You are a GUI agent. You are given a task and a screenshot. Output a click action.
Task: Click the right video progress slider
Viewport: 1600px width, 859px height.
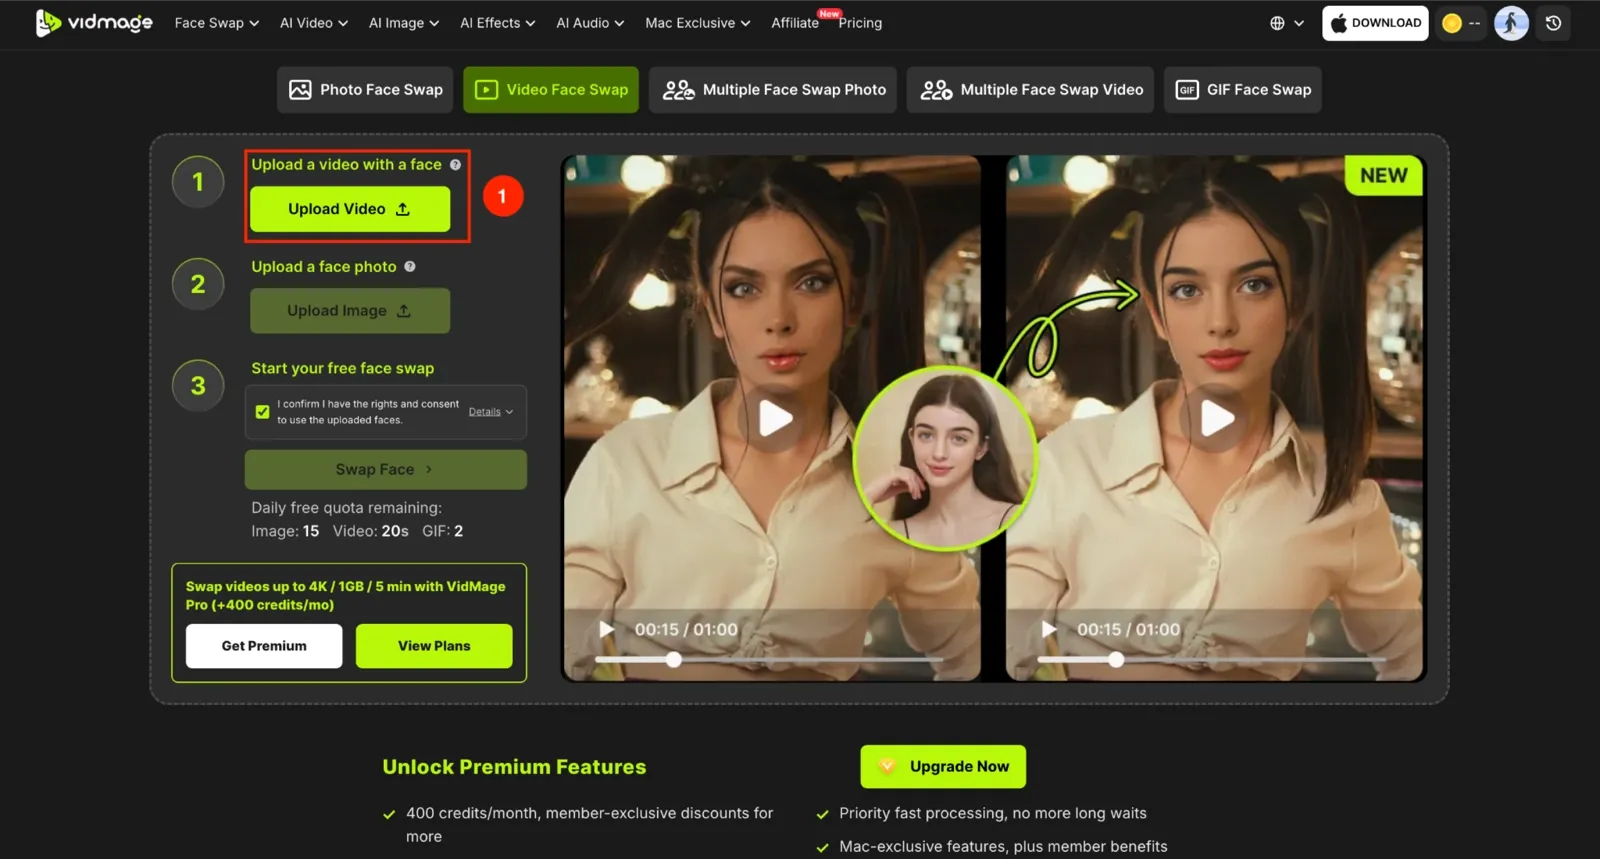tap(1211, 660)
